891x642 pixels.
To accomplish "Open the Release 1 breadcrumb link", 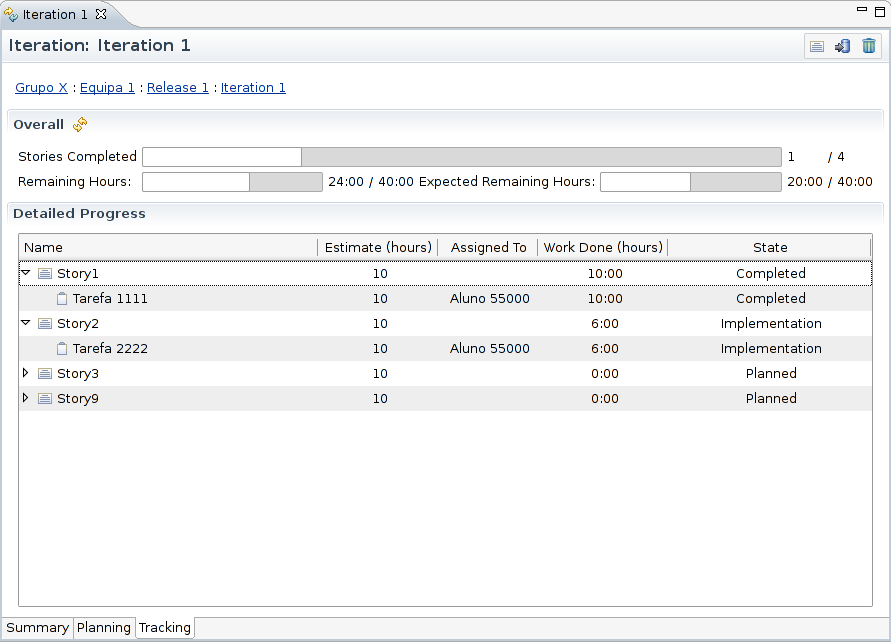I will 177,88.
